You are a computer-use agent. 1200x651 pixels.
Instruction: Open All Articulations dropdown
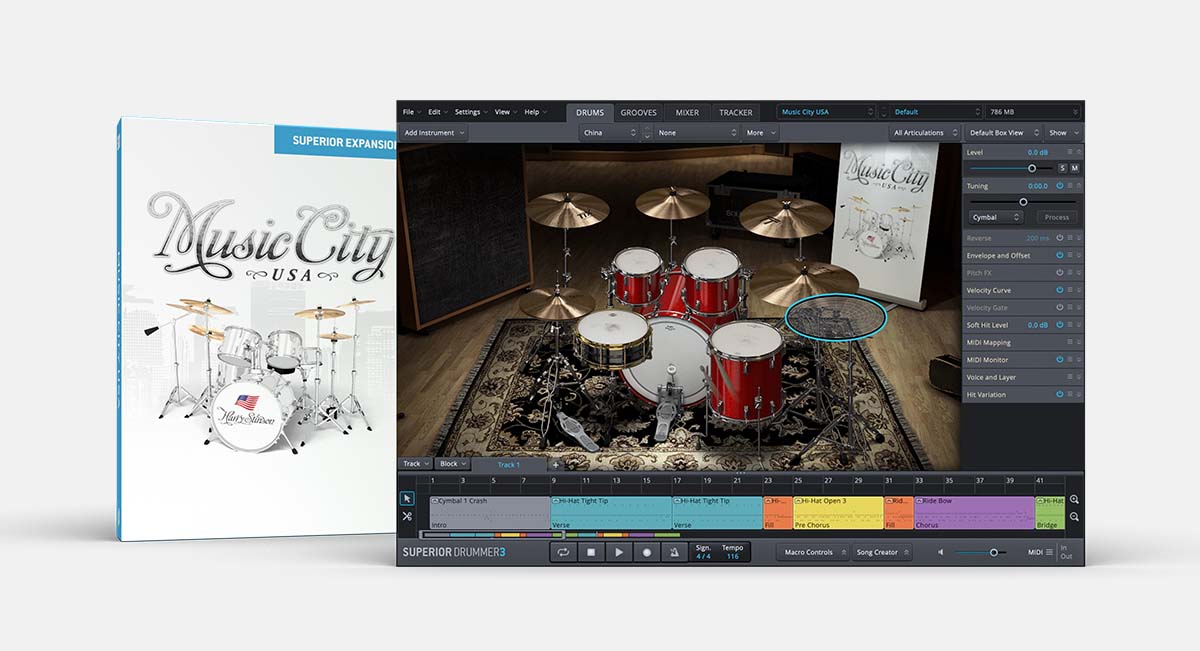coord(925,132)
